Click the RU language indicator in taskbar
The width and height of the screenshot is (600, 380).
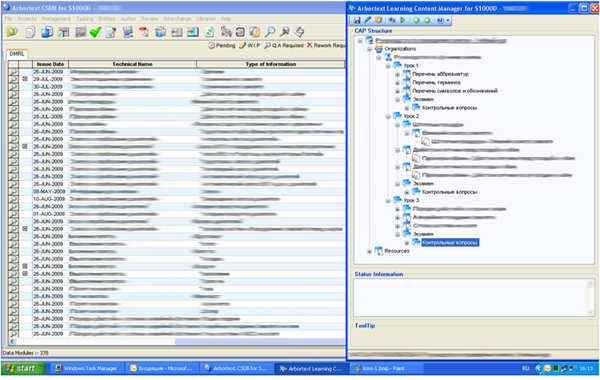(x=526, y=369)
